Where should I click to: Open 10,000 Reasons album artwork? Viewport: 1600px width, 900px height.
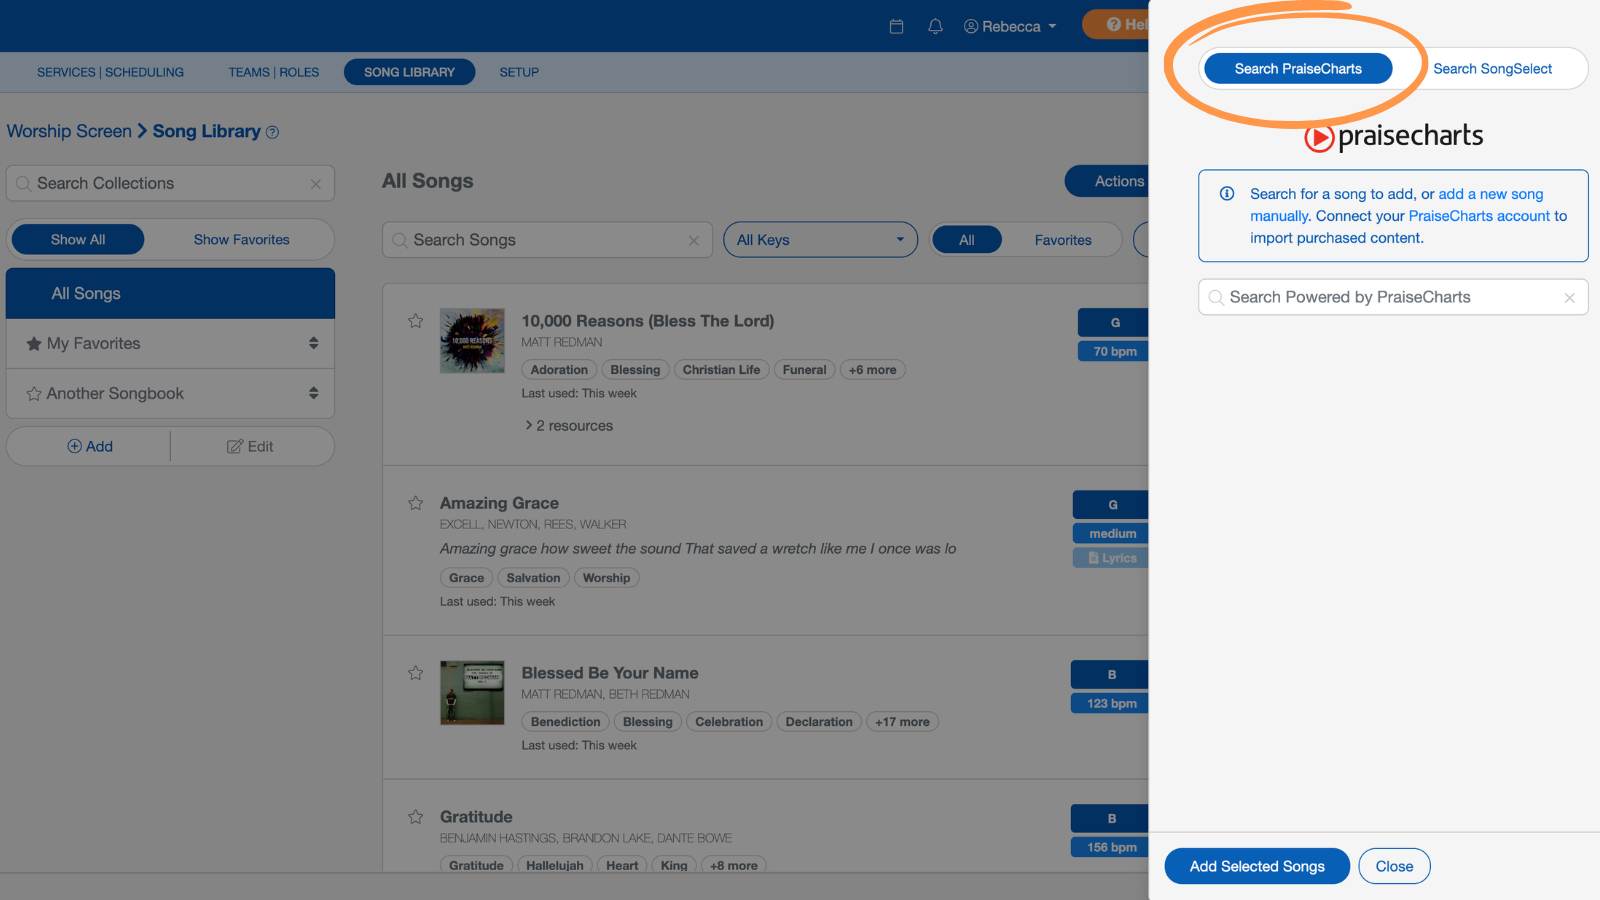pos(472,341)
